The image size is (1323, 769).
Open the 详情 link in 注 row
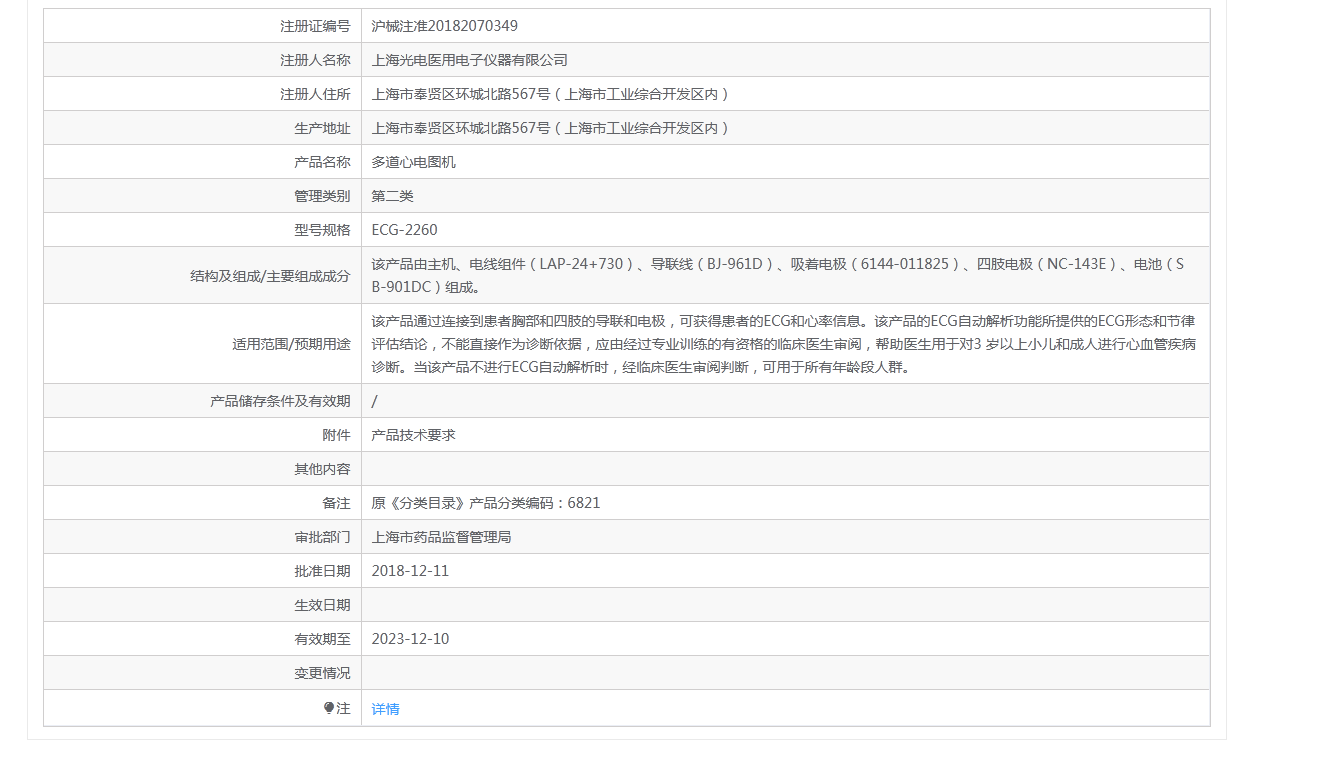385,709
